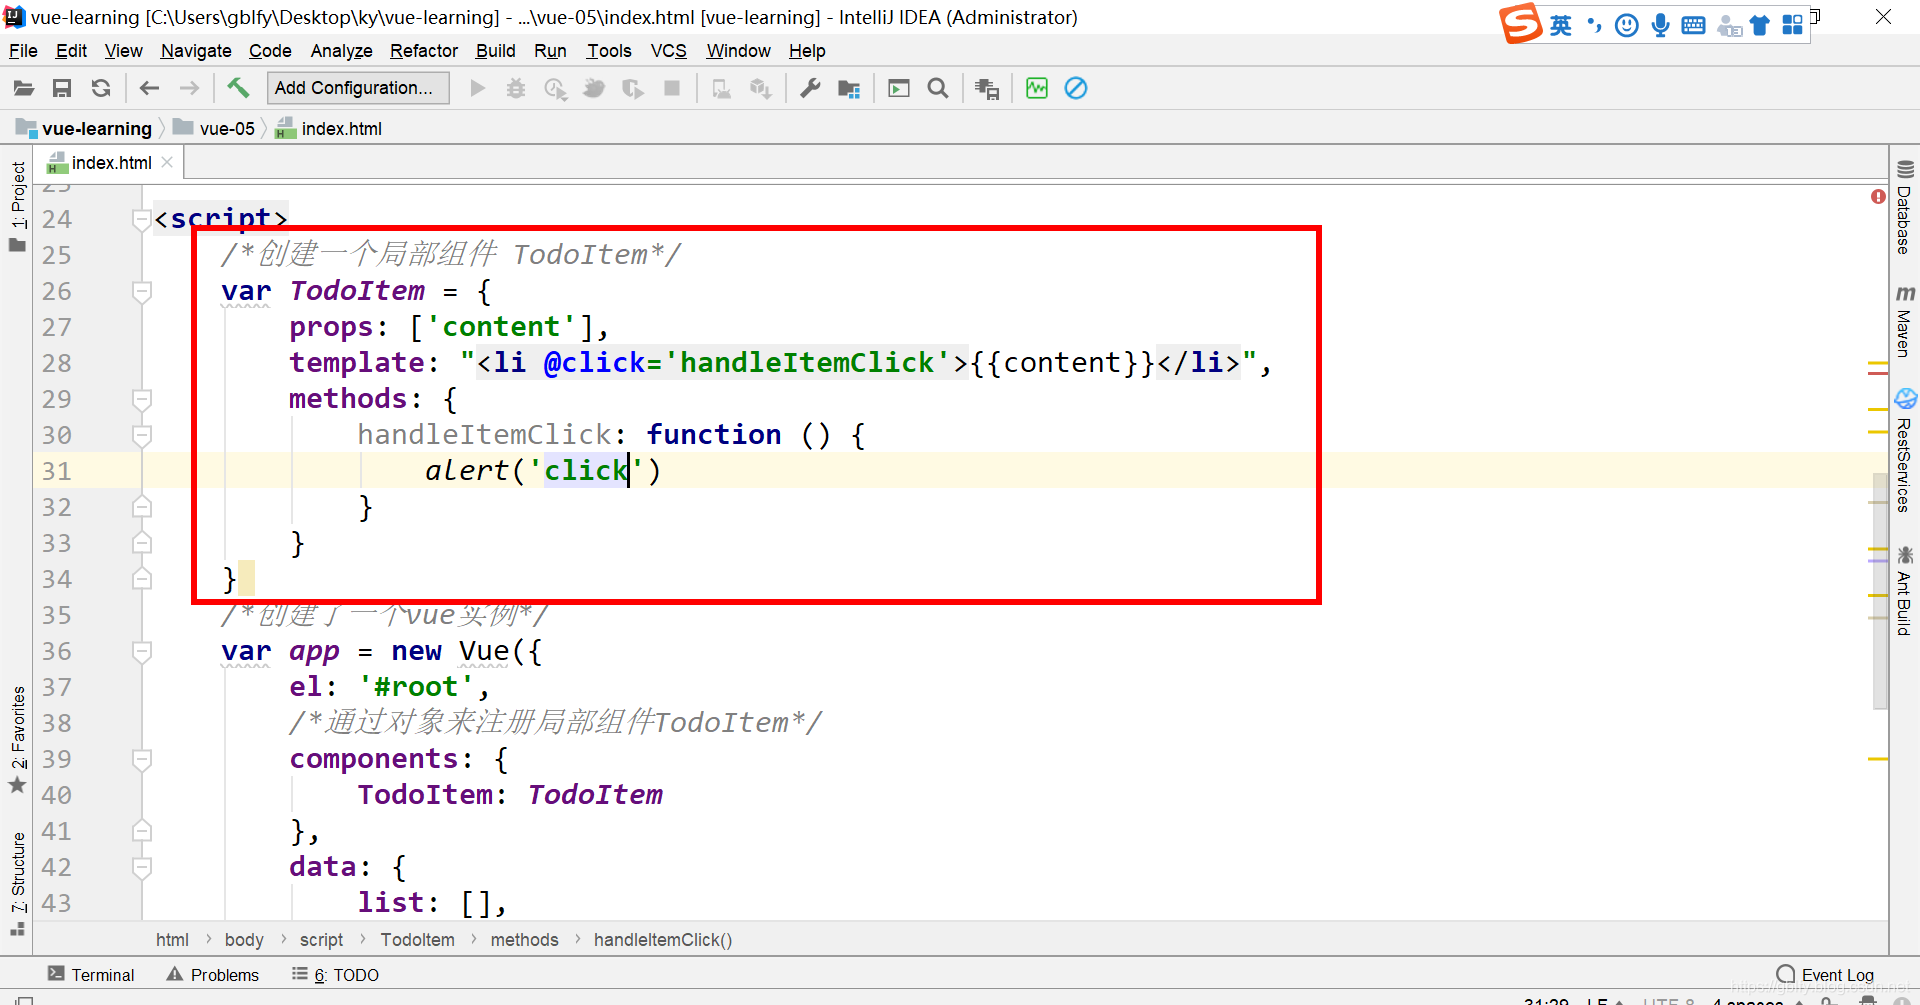
Task: Click the blue circle-slash icon
Action: [x=1076, y=88]
